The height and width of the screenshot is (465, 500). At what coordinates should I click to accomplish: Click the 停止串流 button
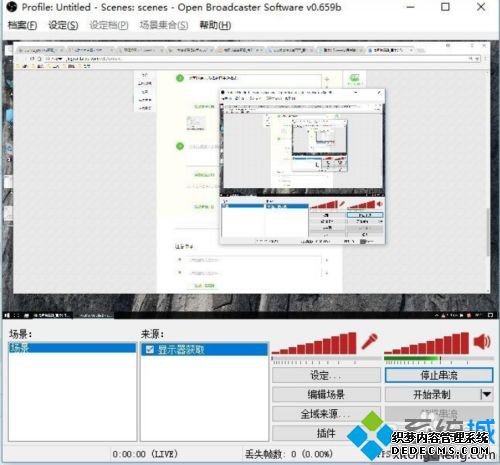pos(439,375)
